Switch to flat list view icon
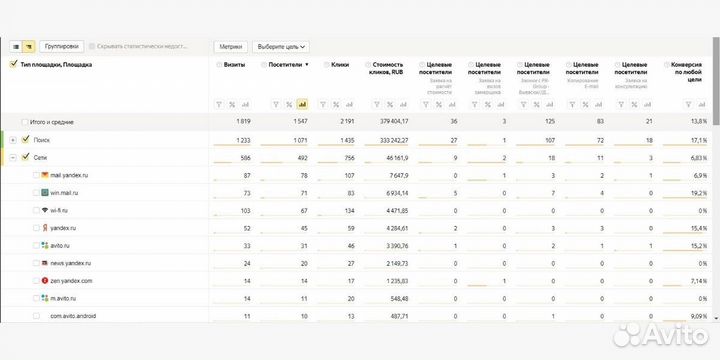Viewport: 720px width, 360px height. pyautogui.click(x=16, y=46)
